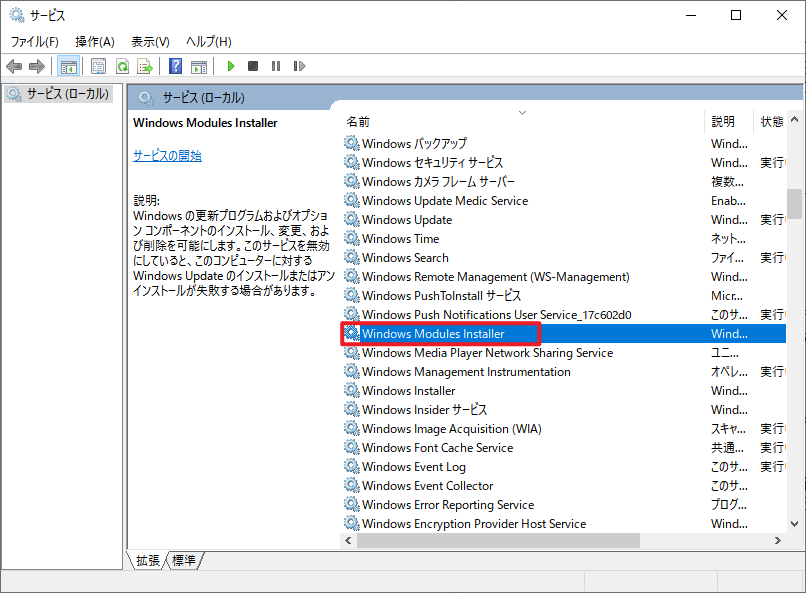Select Windows Font Cache Service

(564, 448)
